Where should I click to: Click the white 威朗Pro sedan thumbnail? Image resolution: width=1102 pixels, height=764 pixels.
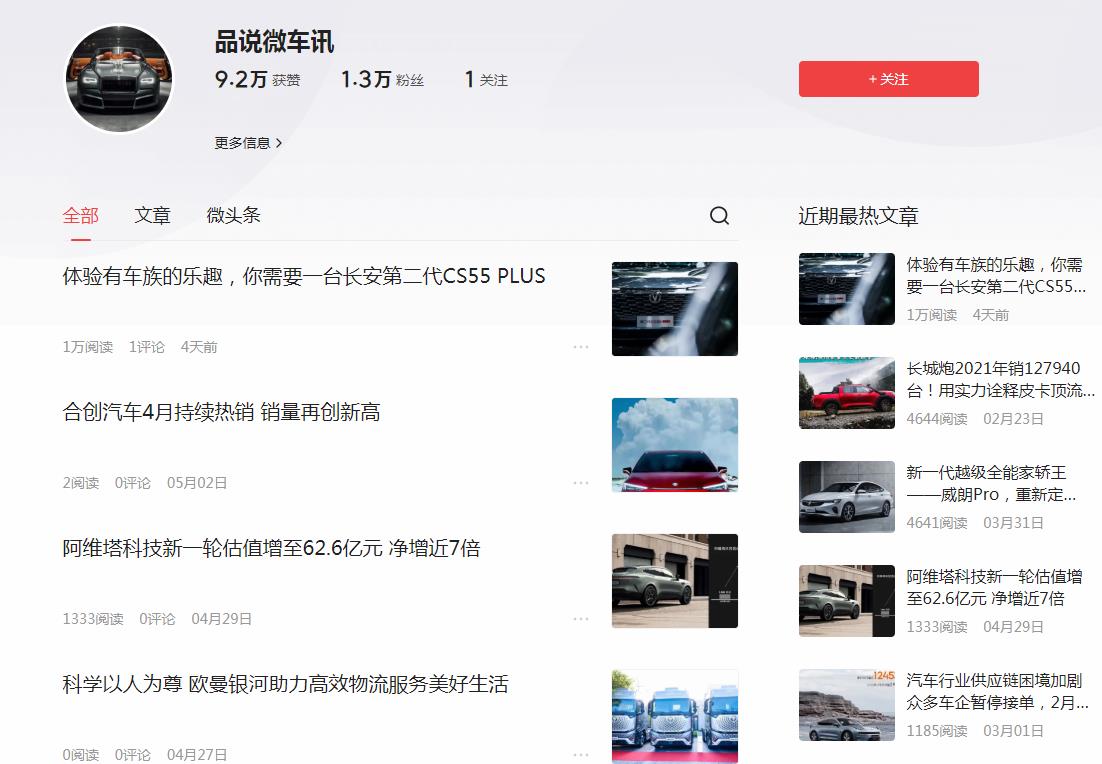[x=847, y=497]
